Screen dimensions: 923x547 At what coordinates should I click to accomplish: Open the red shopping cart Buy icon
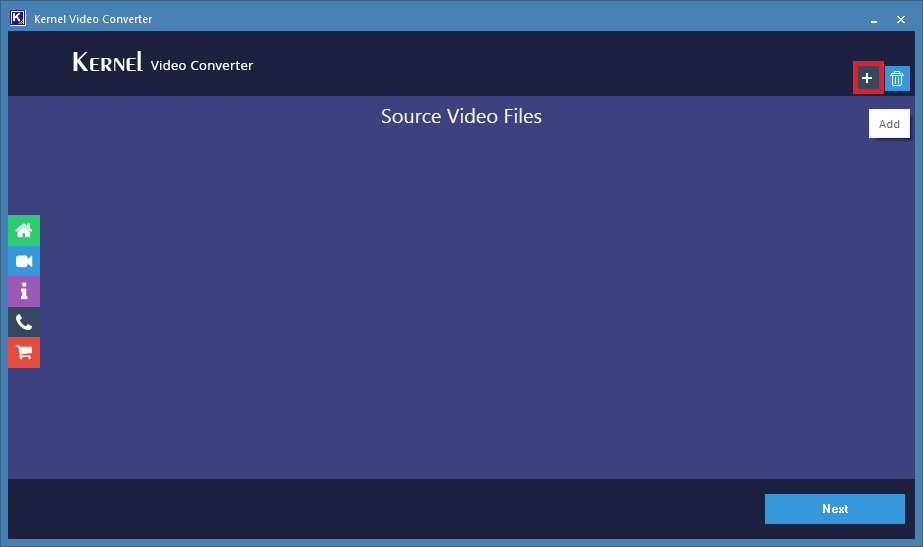click(x=24, y=353)
